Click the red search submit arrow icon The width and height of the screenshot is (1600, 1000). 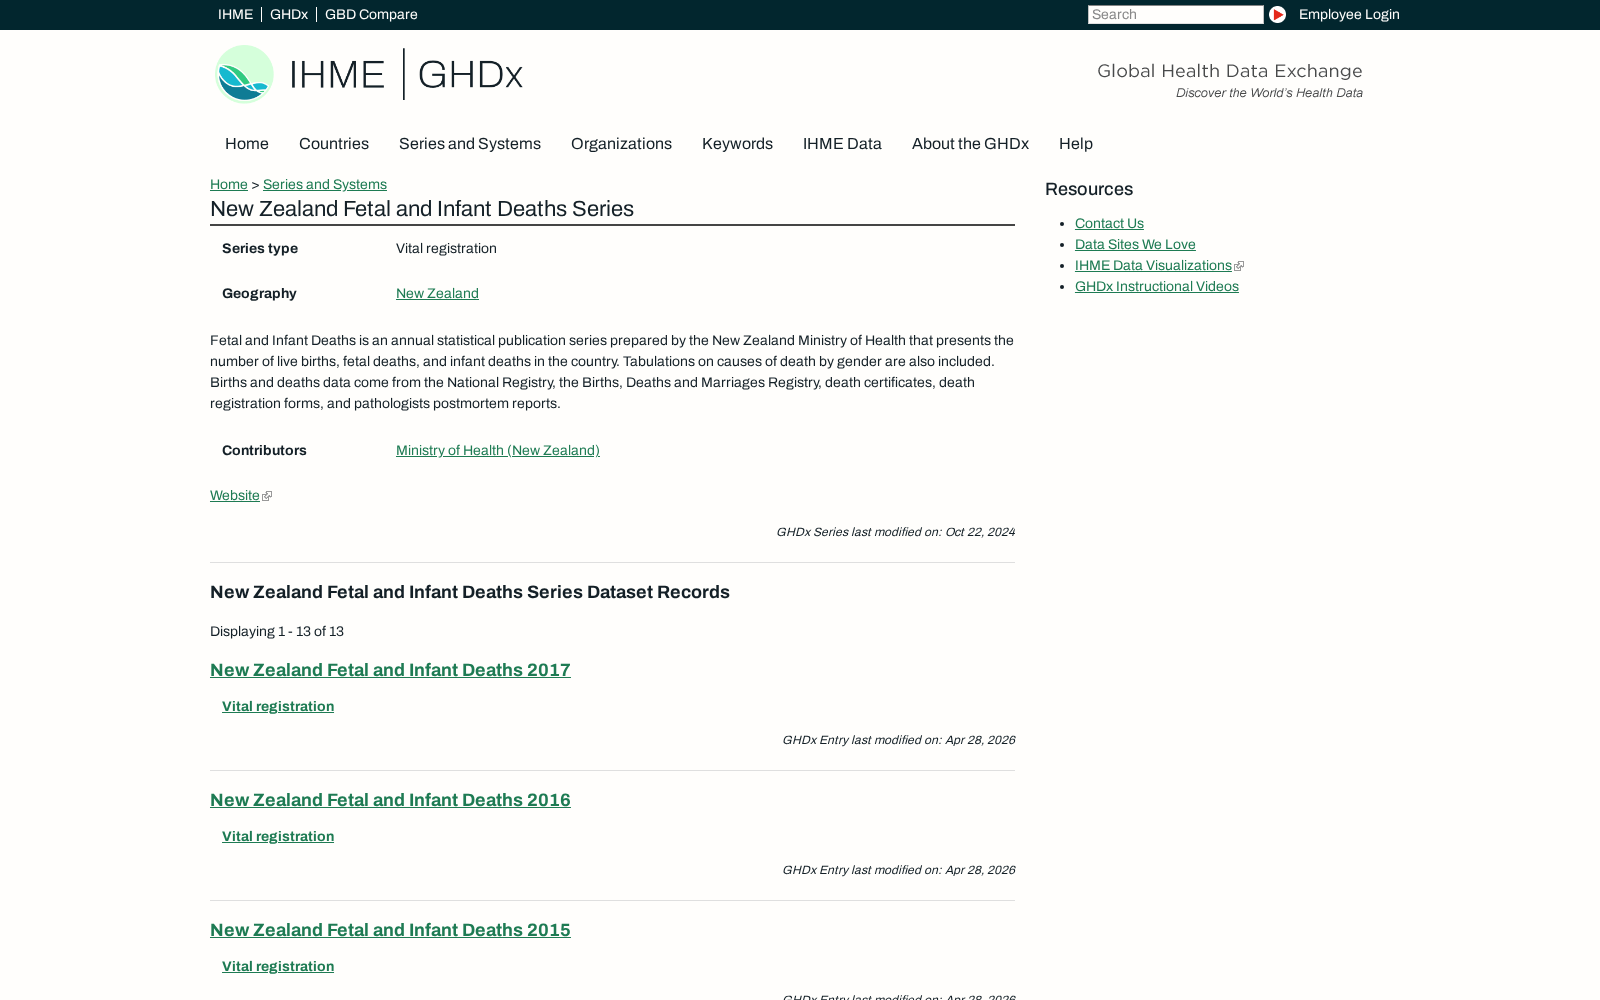(x=1277, y=14)
